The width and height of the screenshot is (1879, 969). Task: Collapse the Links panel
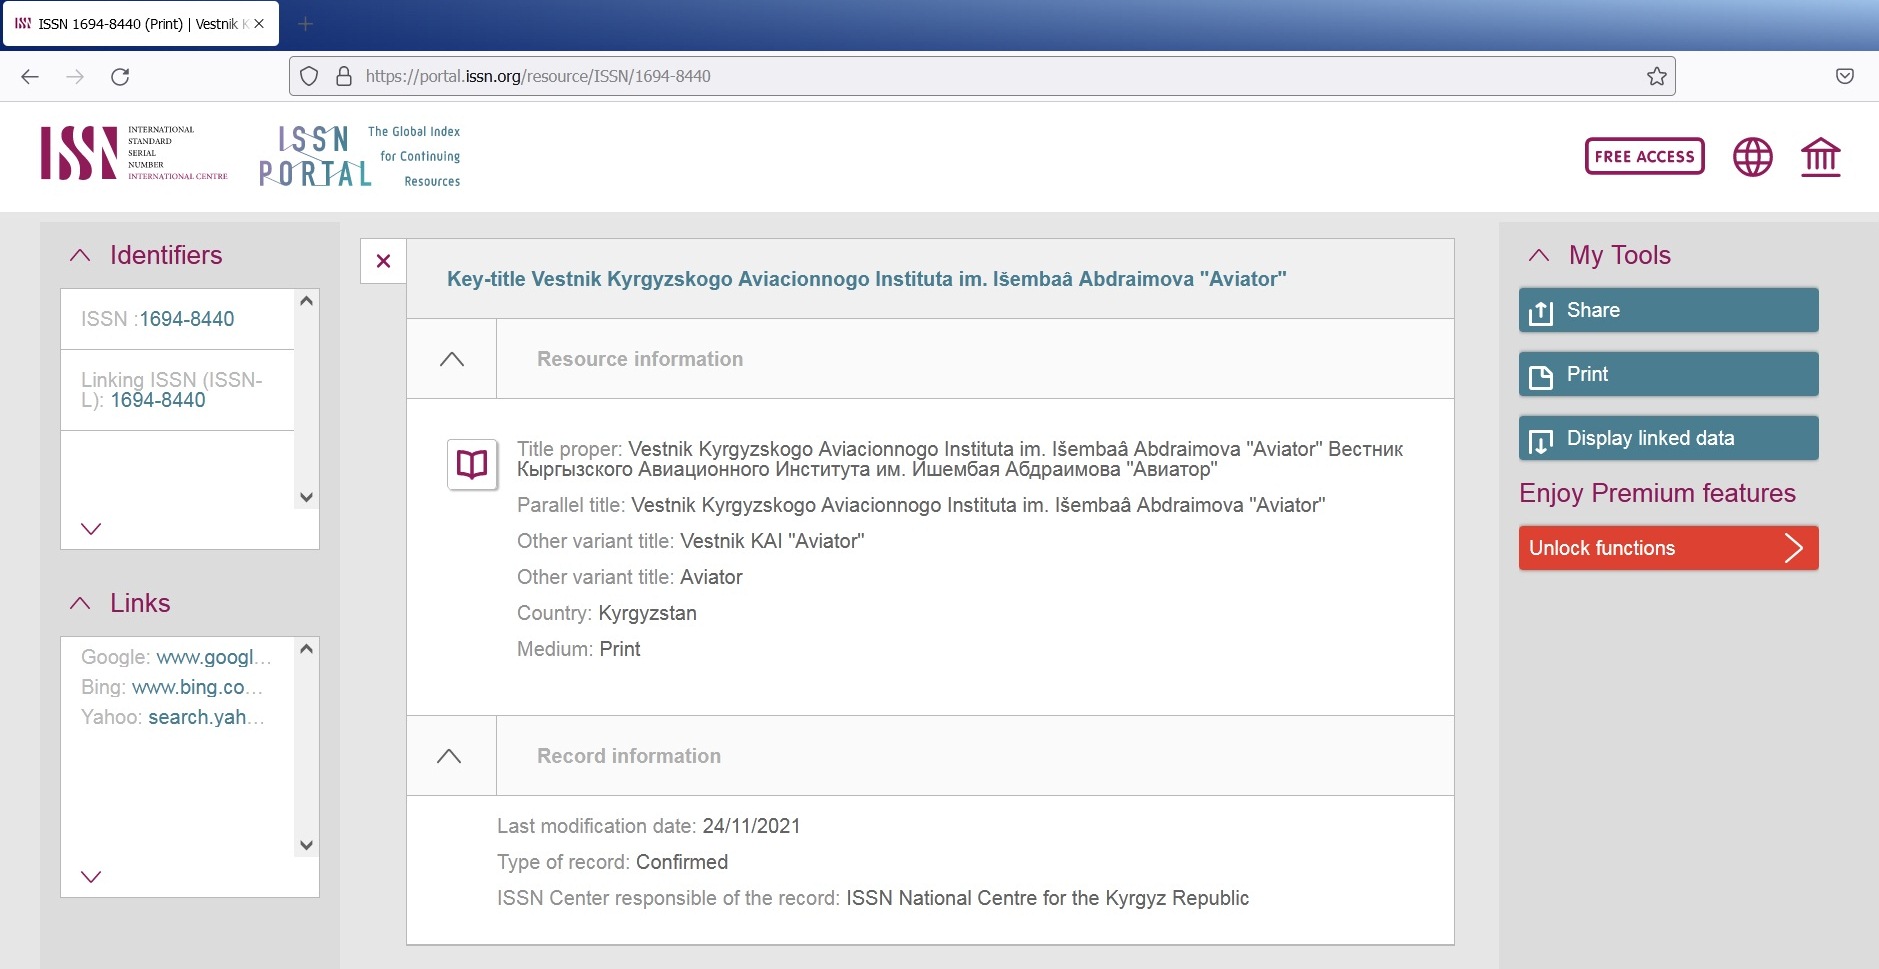click(81, 603)
